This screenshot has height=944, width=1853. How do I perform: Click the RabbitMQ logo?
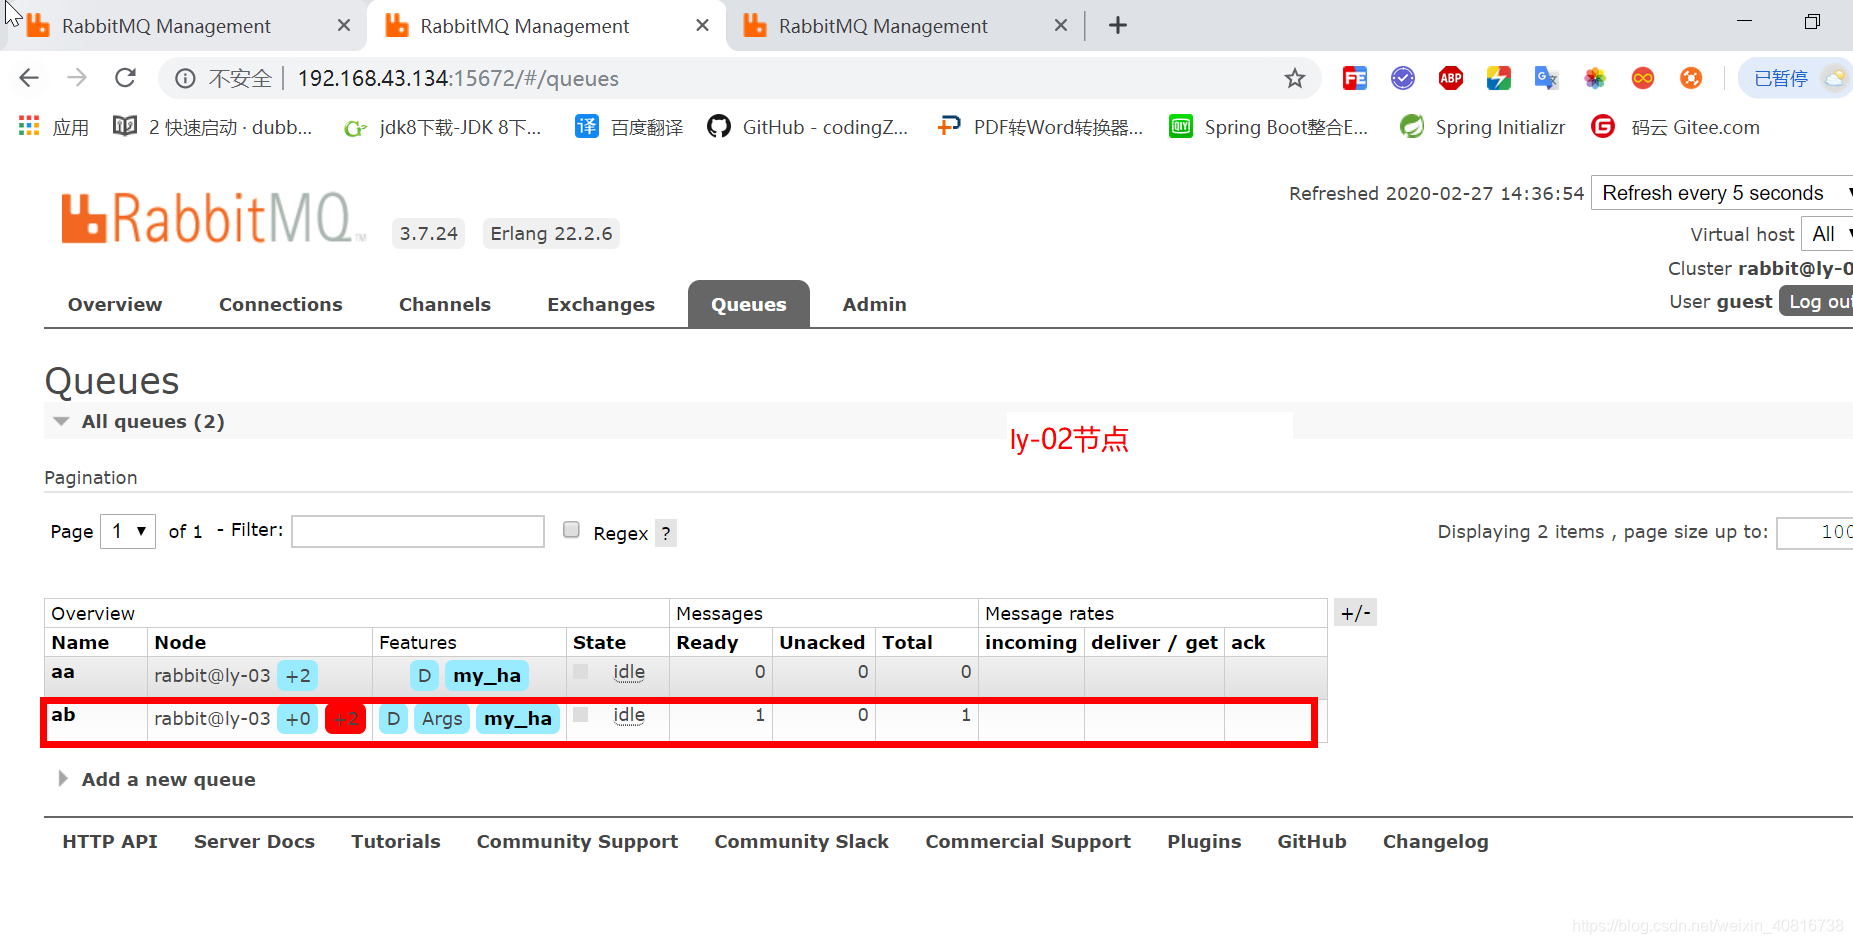pos(213,218)
